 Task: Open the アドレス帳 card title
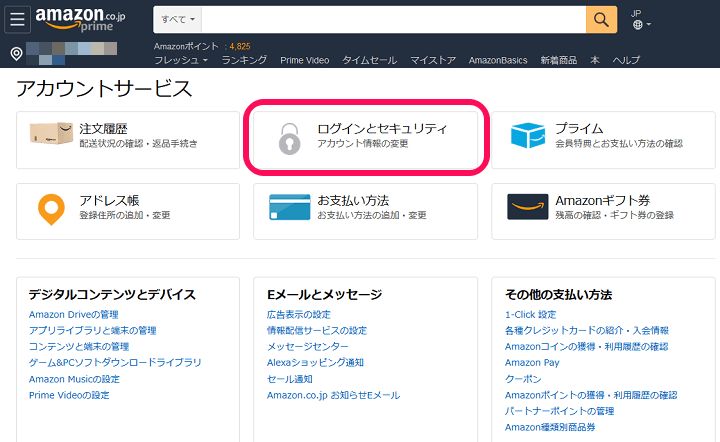click(109, 201)
